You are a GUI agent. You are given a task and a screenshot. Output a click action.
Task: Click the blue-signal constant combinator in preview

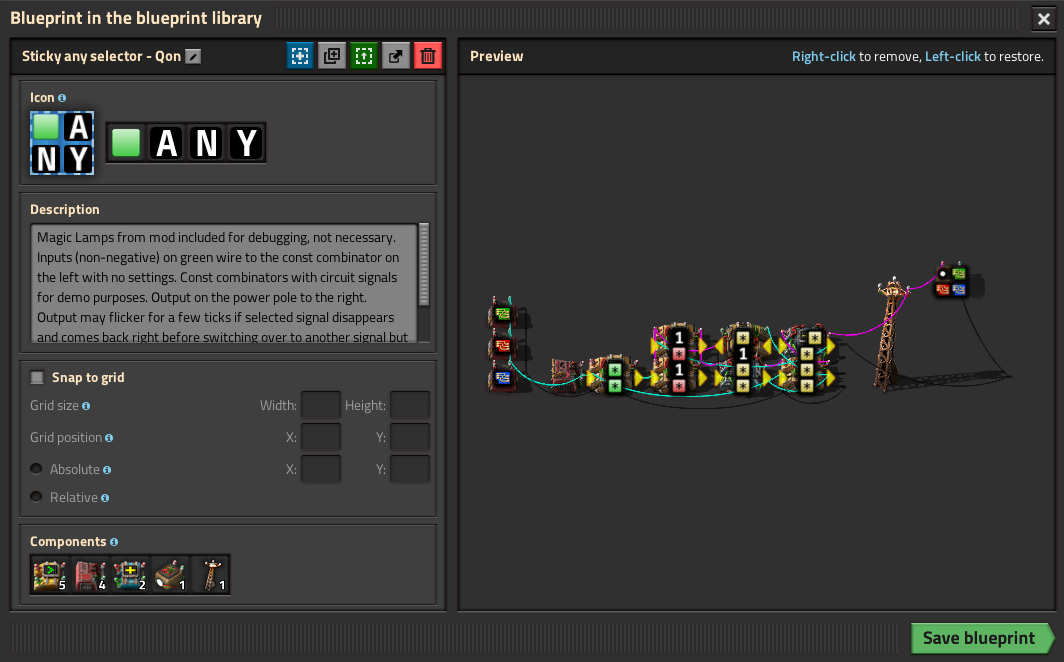click(x=502, y=378)
